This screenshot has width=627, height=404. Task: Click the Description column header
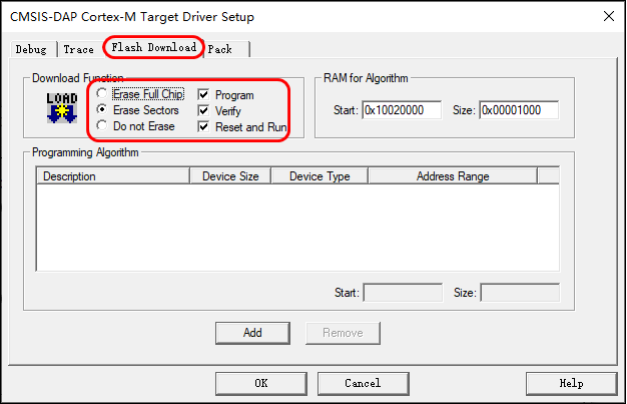tap(113, 176)
